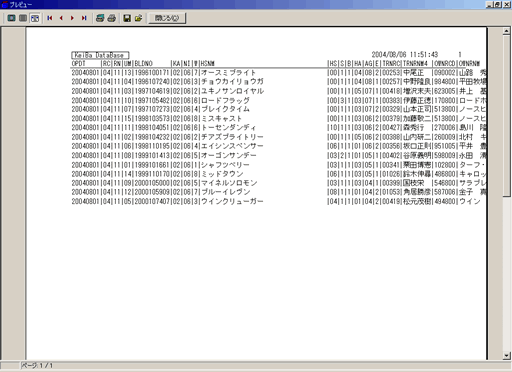
Task: Go to the next page
Action: [72, 18]
